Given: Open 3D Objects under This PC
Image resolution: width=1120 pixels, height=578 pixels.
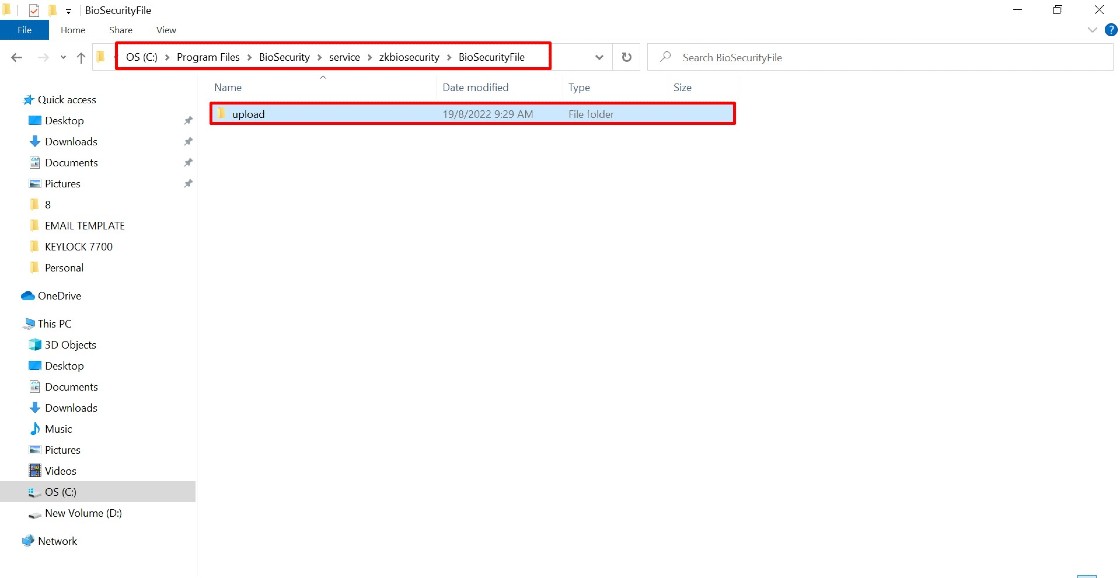Looking at the screenshot, I should point(70,344).
